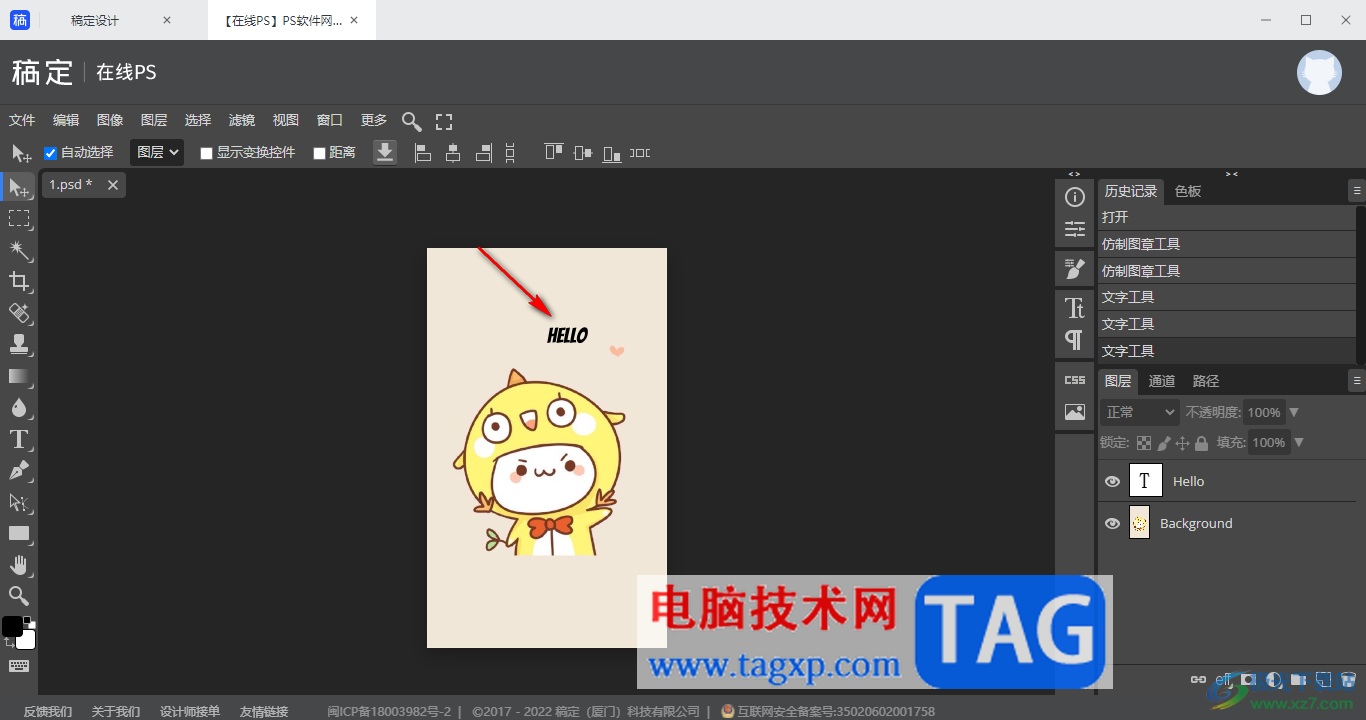Open the history panel options menu
1366x720 pixels.
point(1357,190)
